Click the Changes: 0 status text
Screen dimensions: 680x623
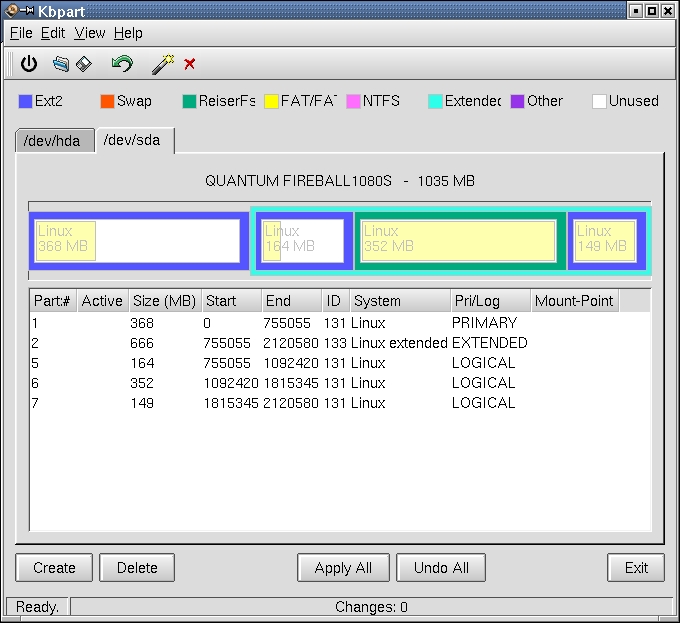click(371, 607)
